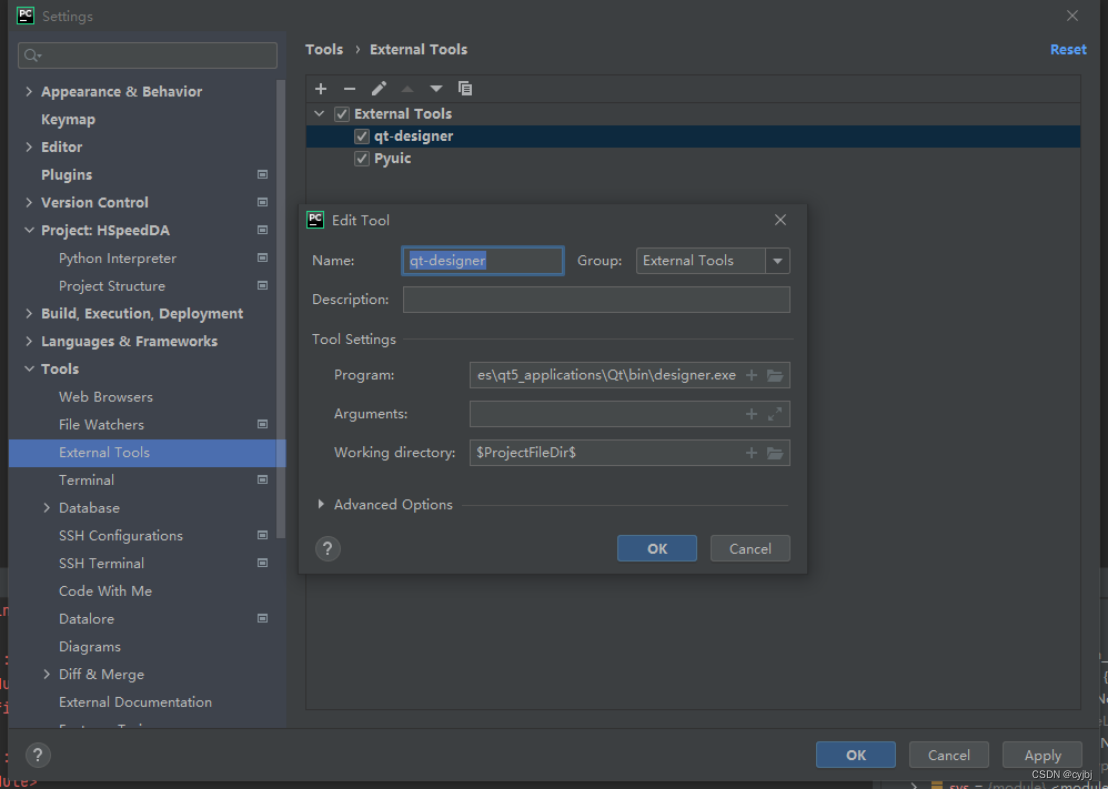Click OK in Settings window
Viewport: 1108px width, 790px height.
coord(856,755)
